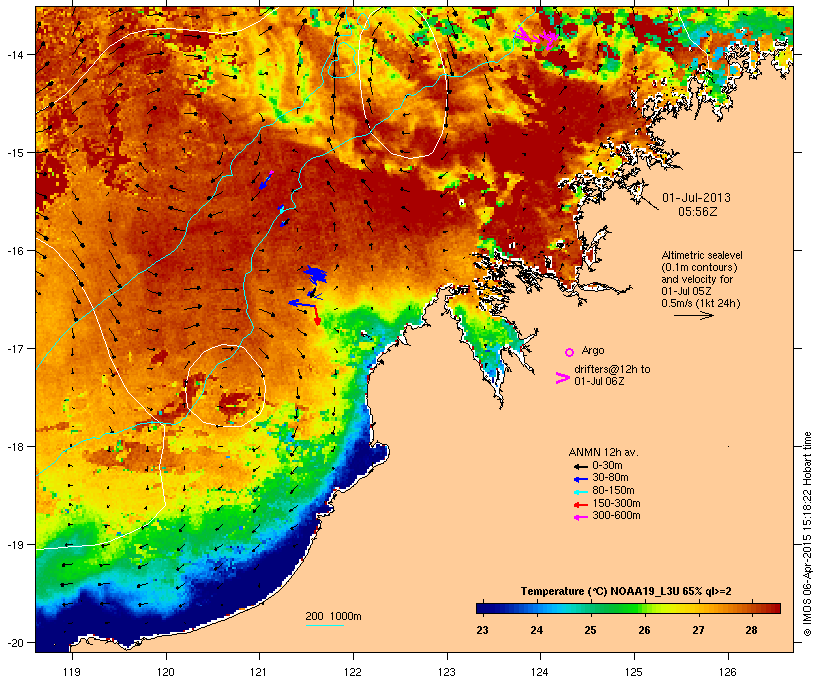Image resolution: width=820 pixels, height=680 pixels.
Task: Click the '200 1000m' isobath label
Action: [x=333, y=616]
